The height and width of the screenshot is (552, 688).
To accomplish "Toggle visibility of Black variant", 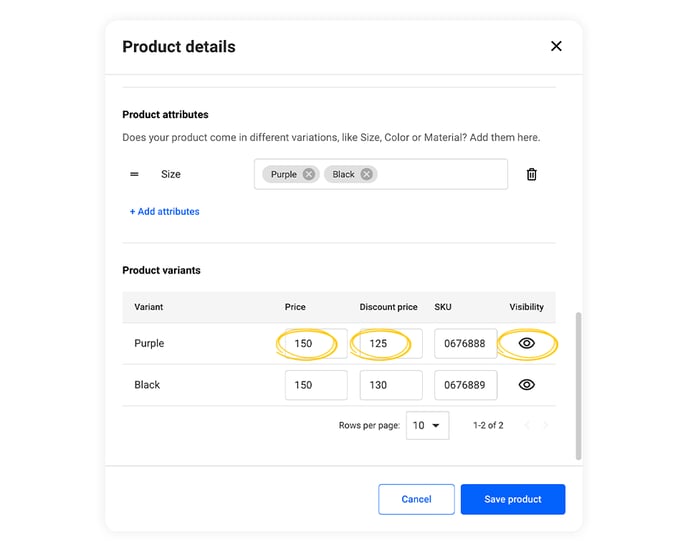I will [527, 385].
